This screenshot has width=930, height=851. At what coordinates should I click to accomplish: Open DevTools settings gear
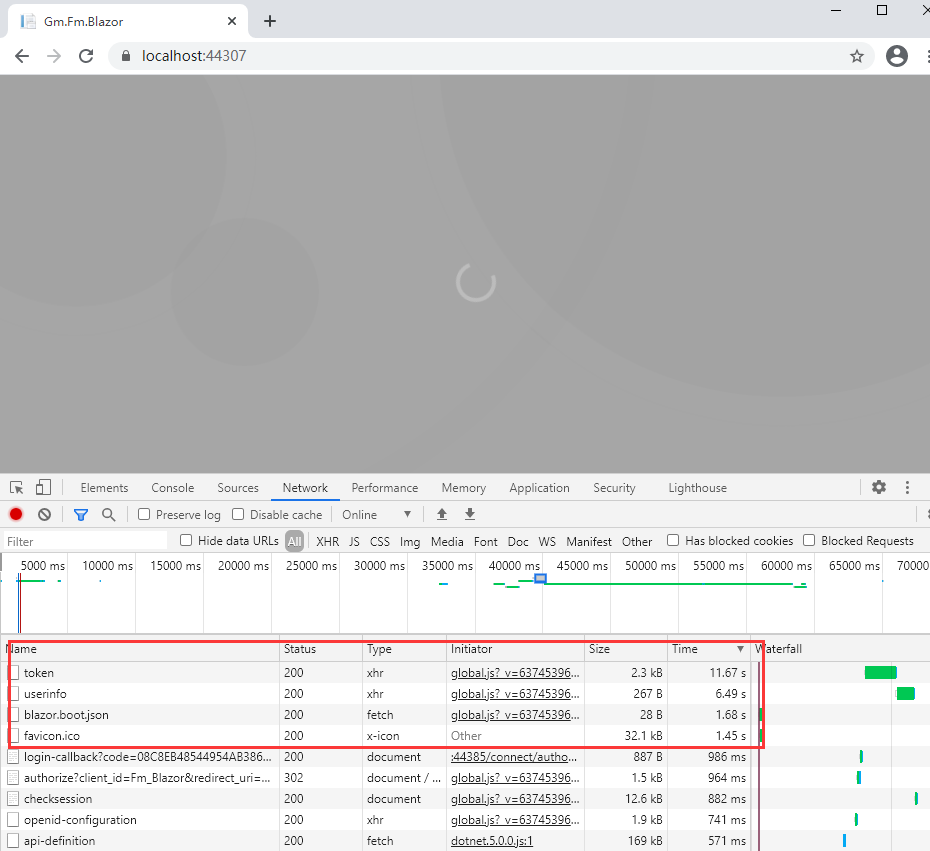click(879, 487)
